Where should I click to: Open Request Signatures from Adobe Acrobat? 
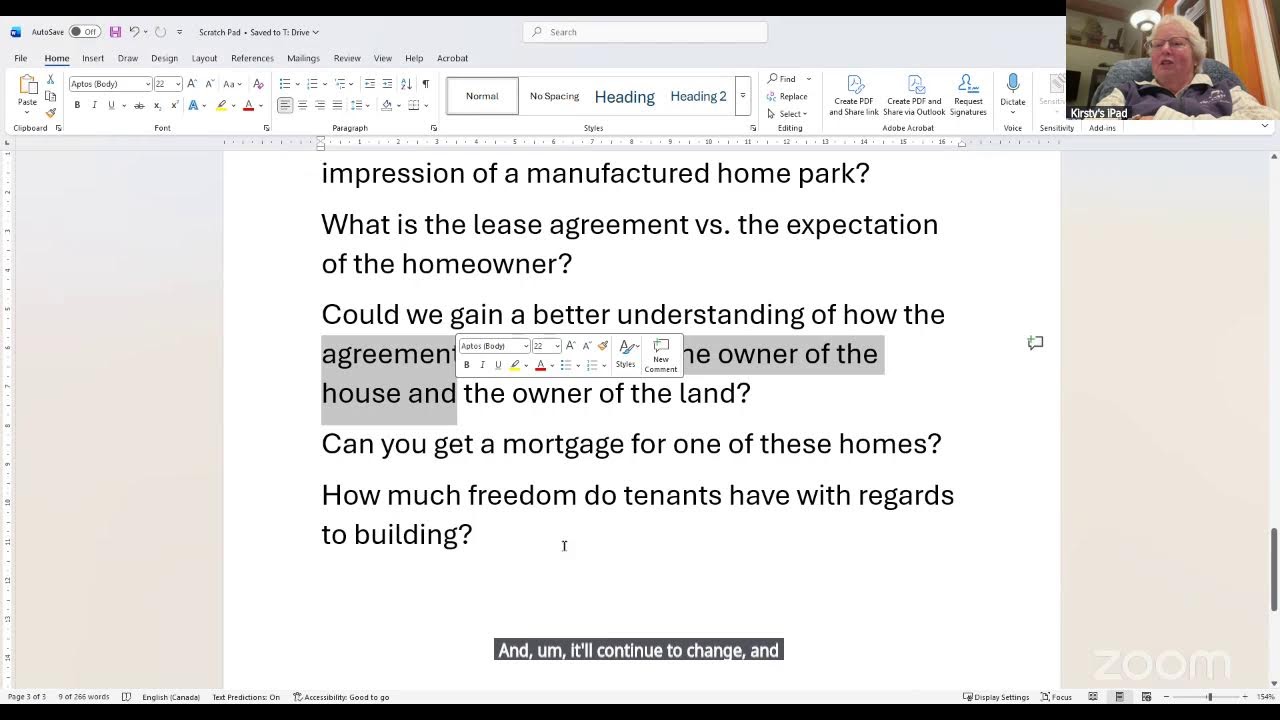(x=968, y=96)
